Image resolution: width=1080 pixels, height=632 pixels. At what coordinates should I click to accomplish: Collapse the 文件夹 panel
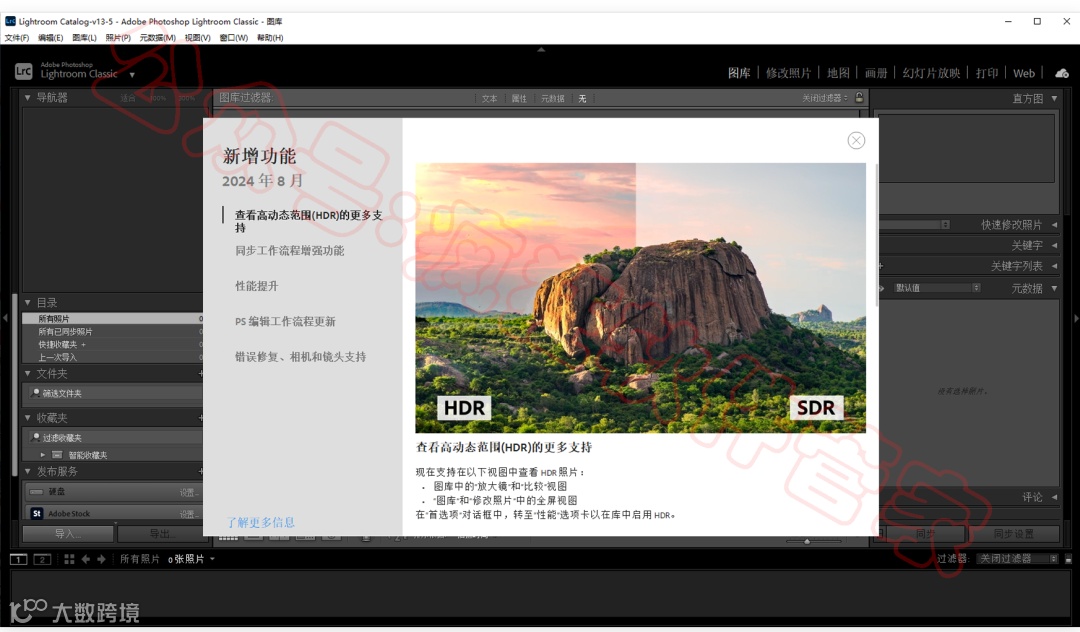pyautogui.click(x=28, y=373)
